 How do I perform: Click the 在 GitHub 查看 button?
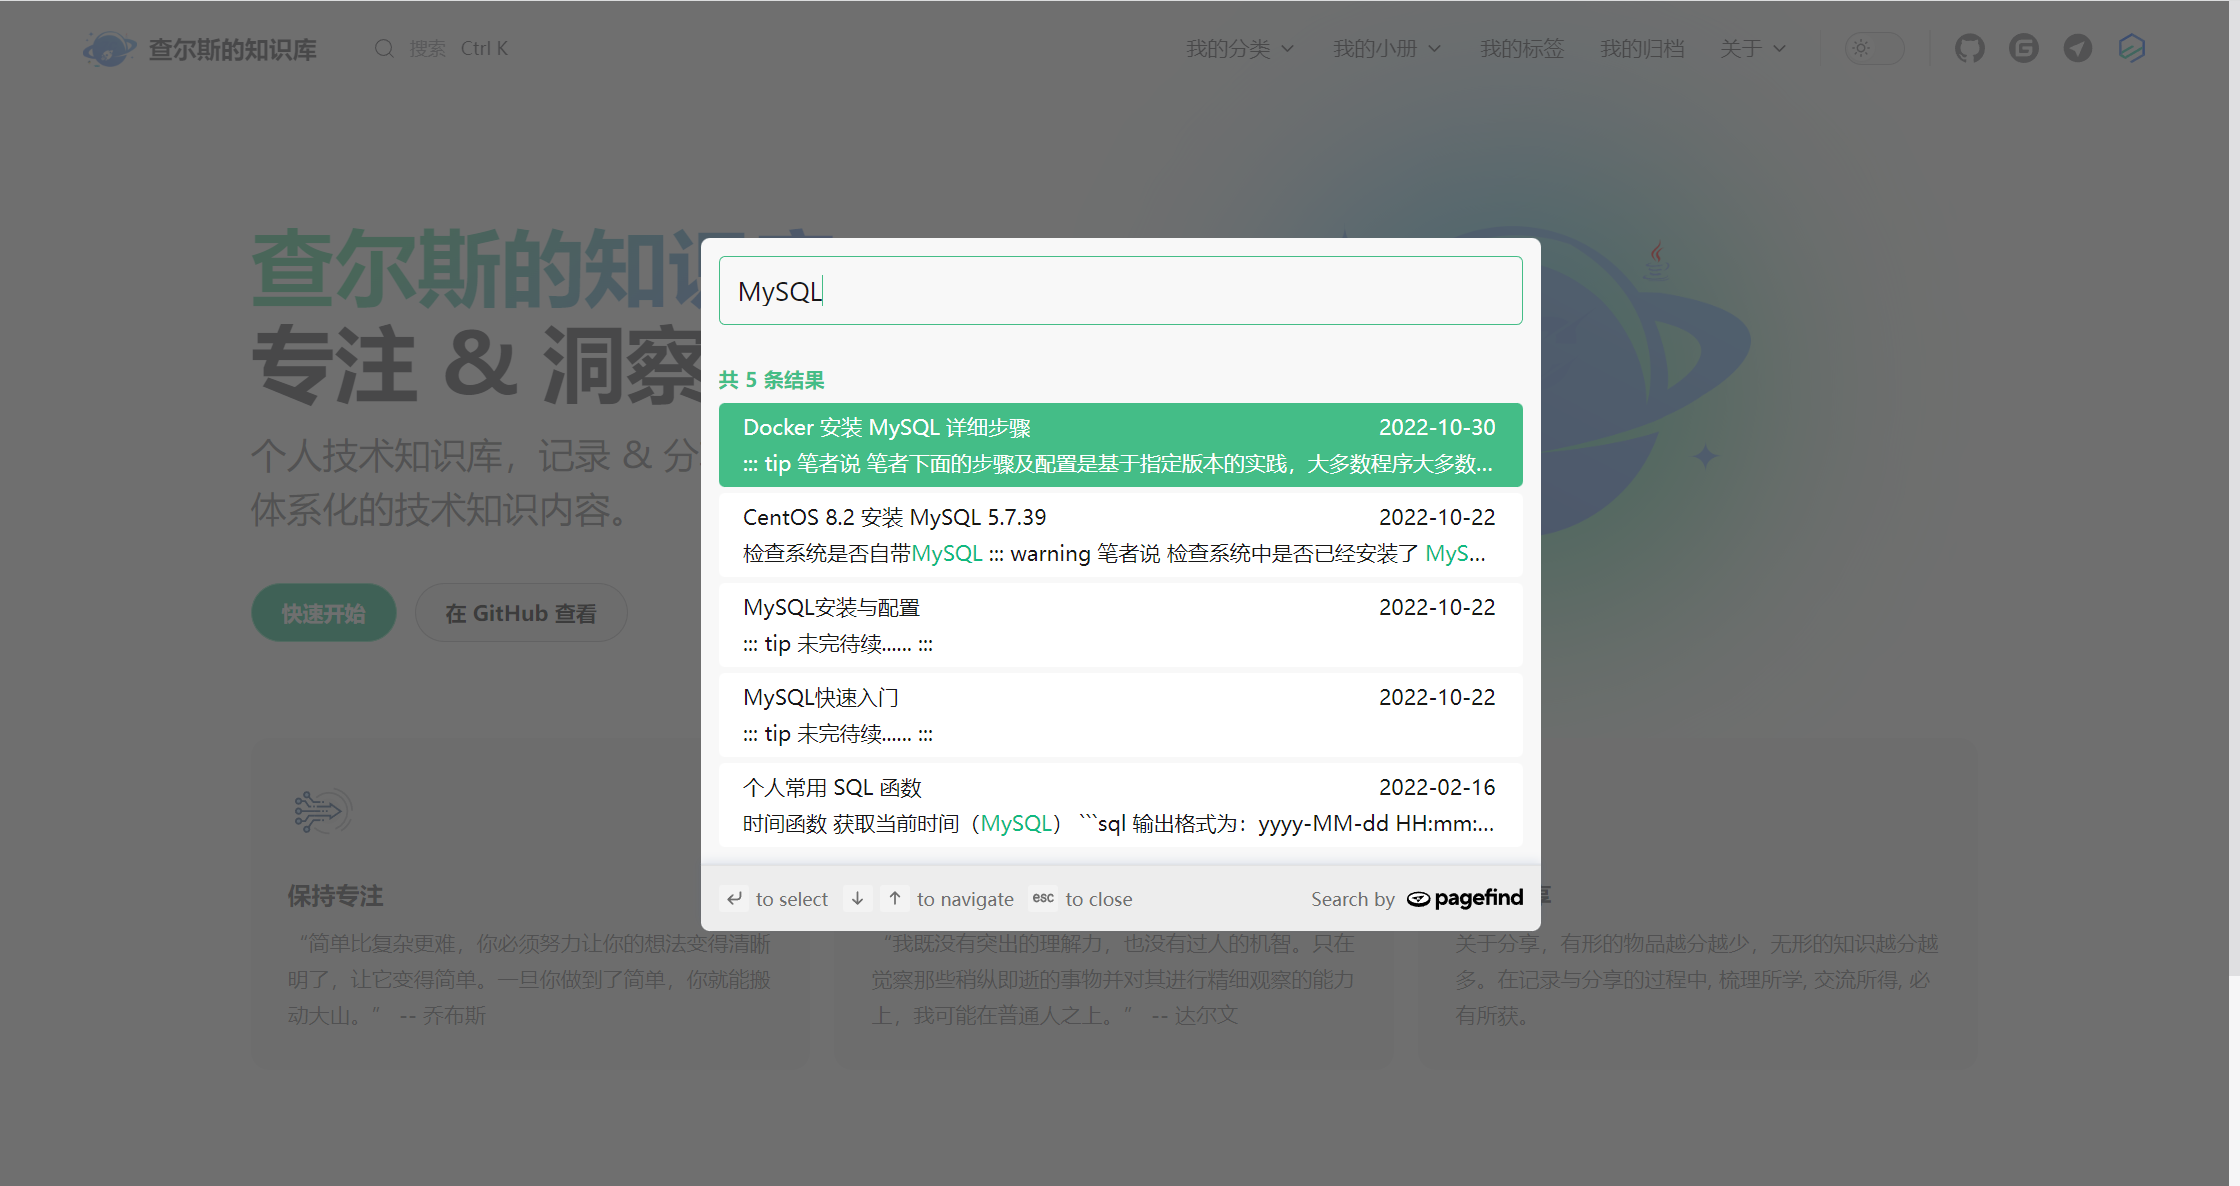[521, 613]
